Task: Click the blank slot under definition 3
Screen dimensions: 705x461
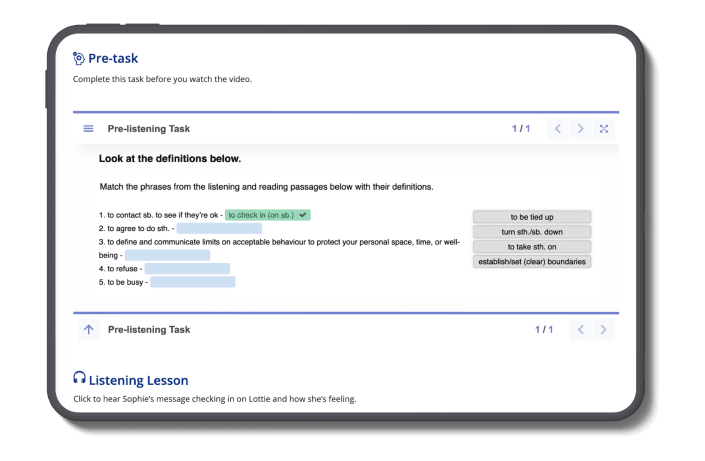Action: (x=167, y=255)
